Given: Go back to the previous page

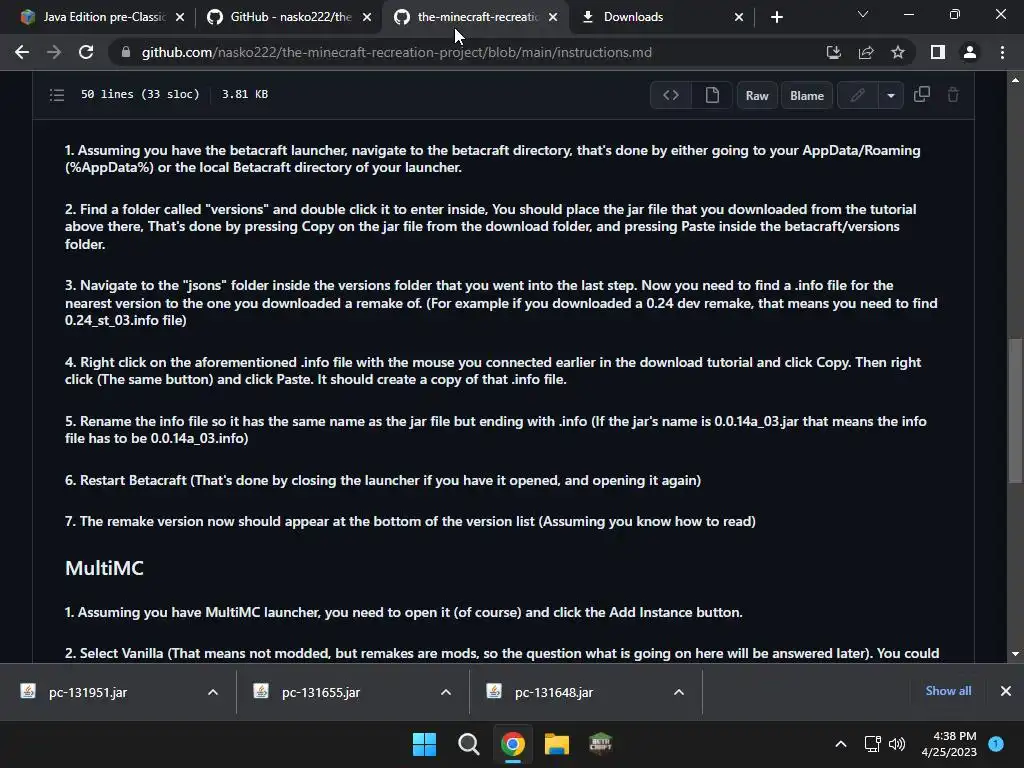Looking at the screenshot, I should pos(22,52).
